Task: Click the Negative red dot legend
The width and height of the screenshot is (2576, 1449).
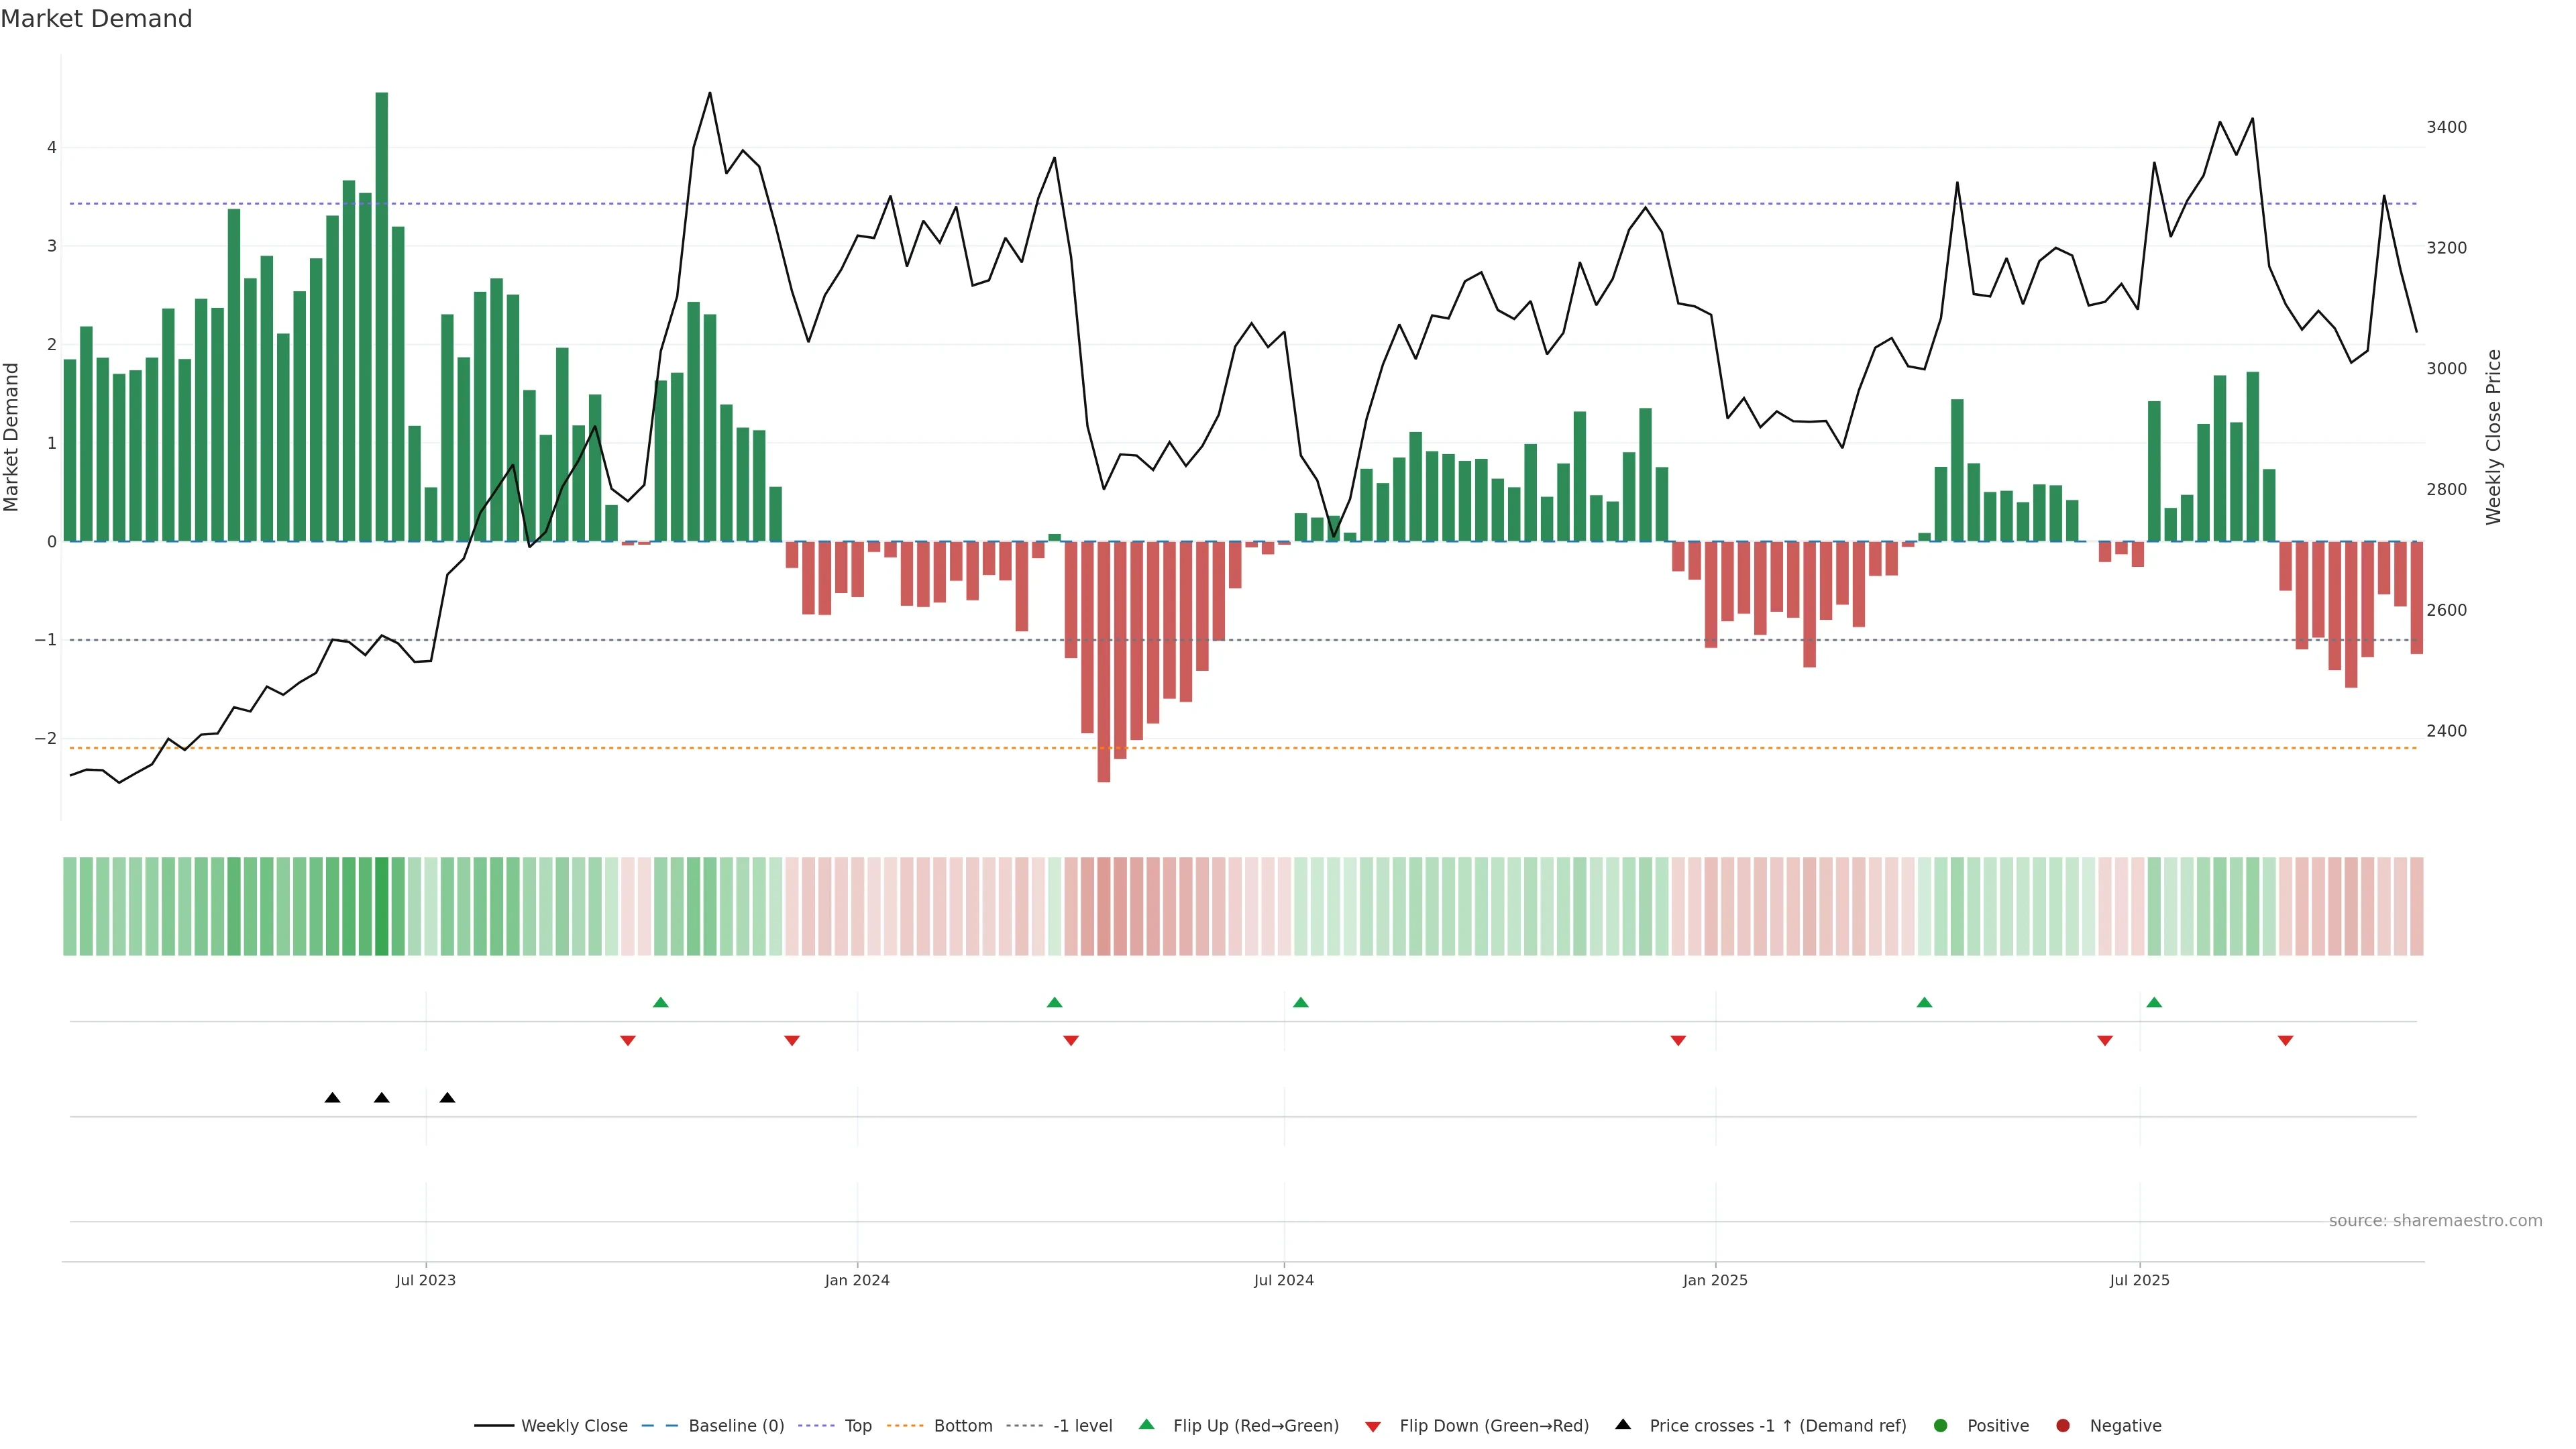Action: 2063,1426
